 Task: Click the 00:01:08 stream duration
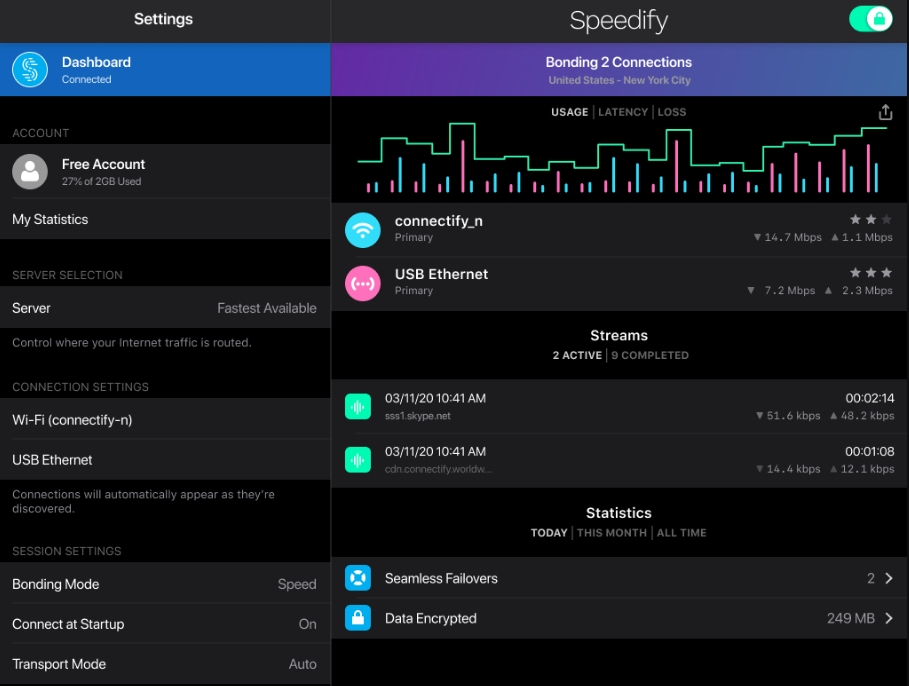tap(870, 451)
